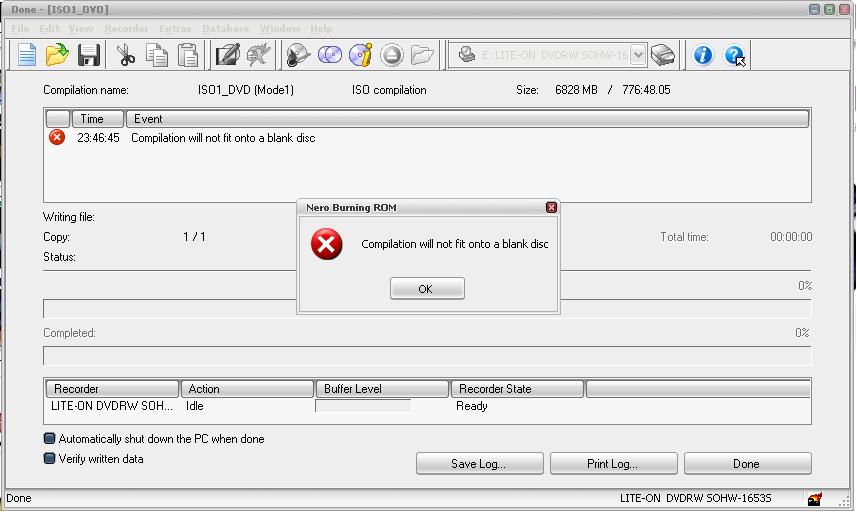Click the 6828 MB size value
857x512 pixels.
(x=576, y=90)
